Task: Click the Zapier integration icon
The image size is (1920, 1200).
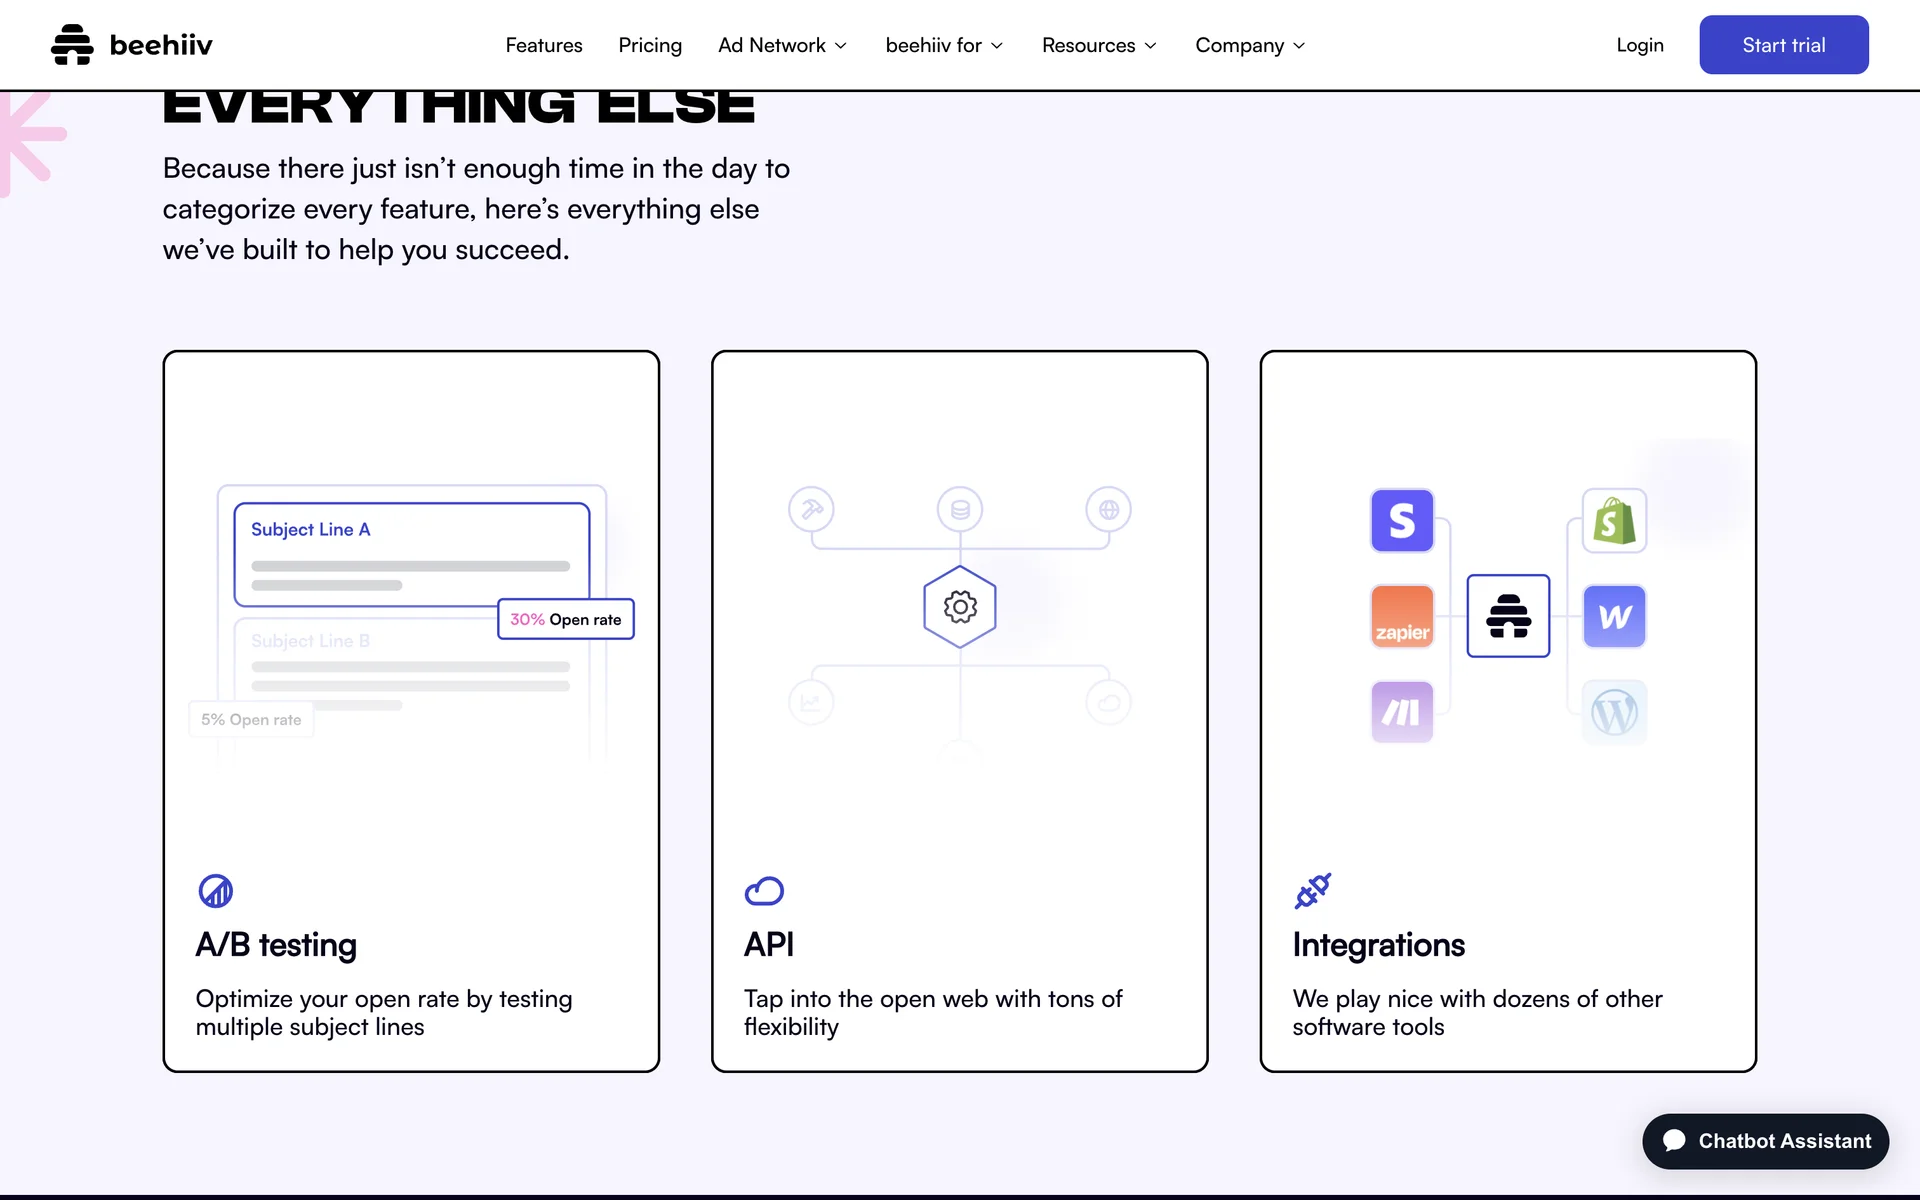Action: [x=1402, y=616]
